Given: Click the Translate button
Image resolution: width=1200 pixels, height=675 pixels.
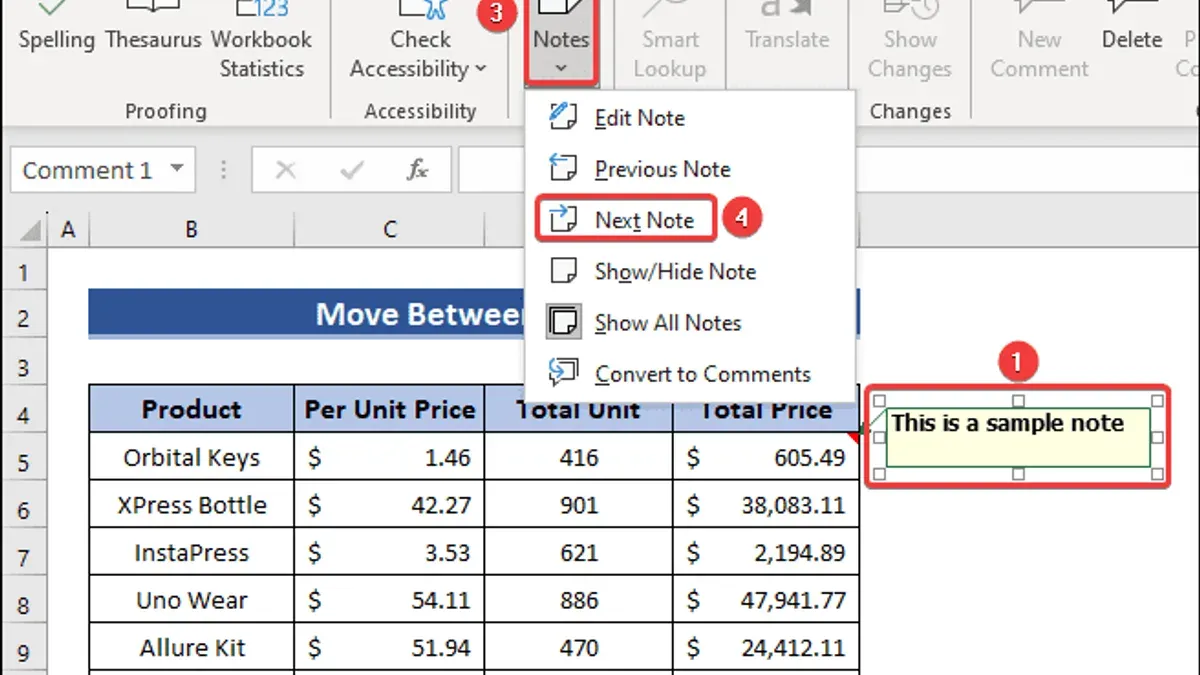Looking at the screenshot, I should (787, 28).
